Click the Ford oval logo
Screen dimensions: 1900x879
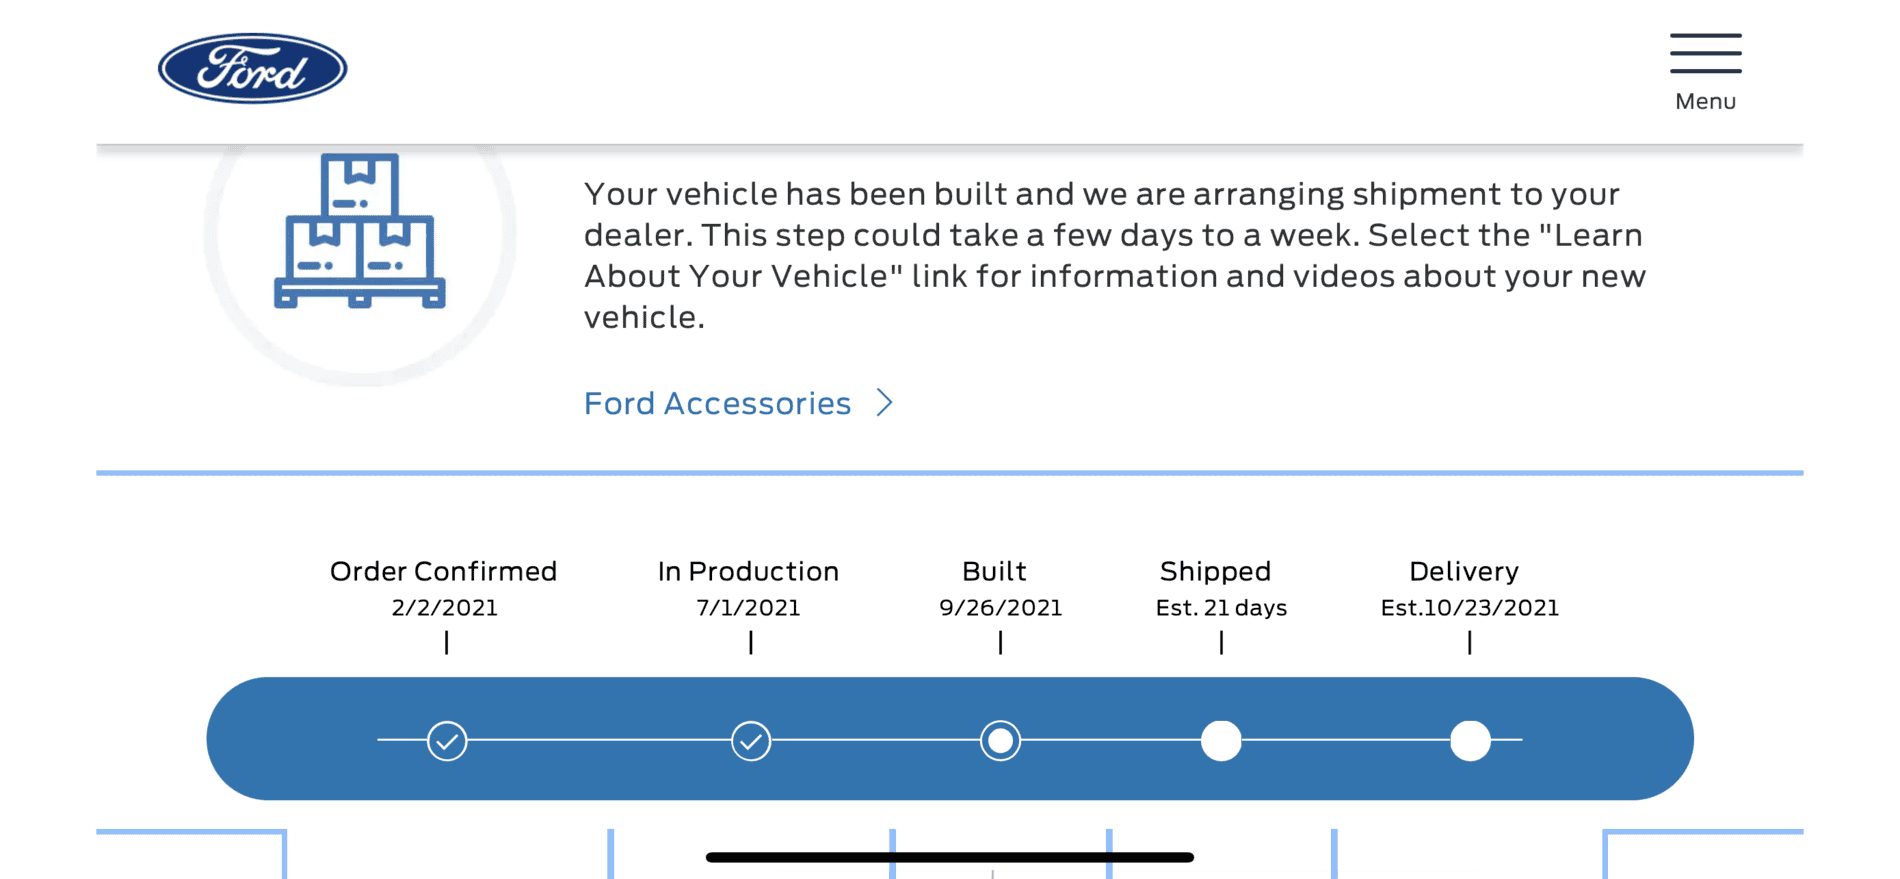click(x=253, y=68)
